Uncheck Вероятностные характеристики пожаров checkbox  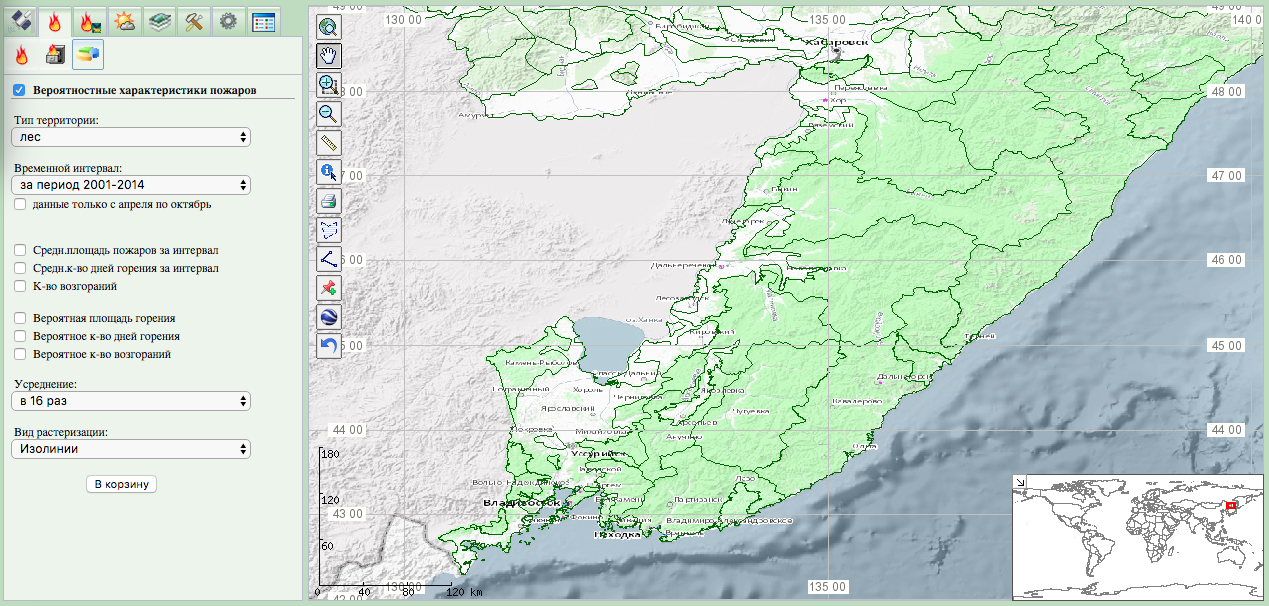coord(19,90)
